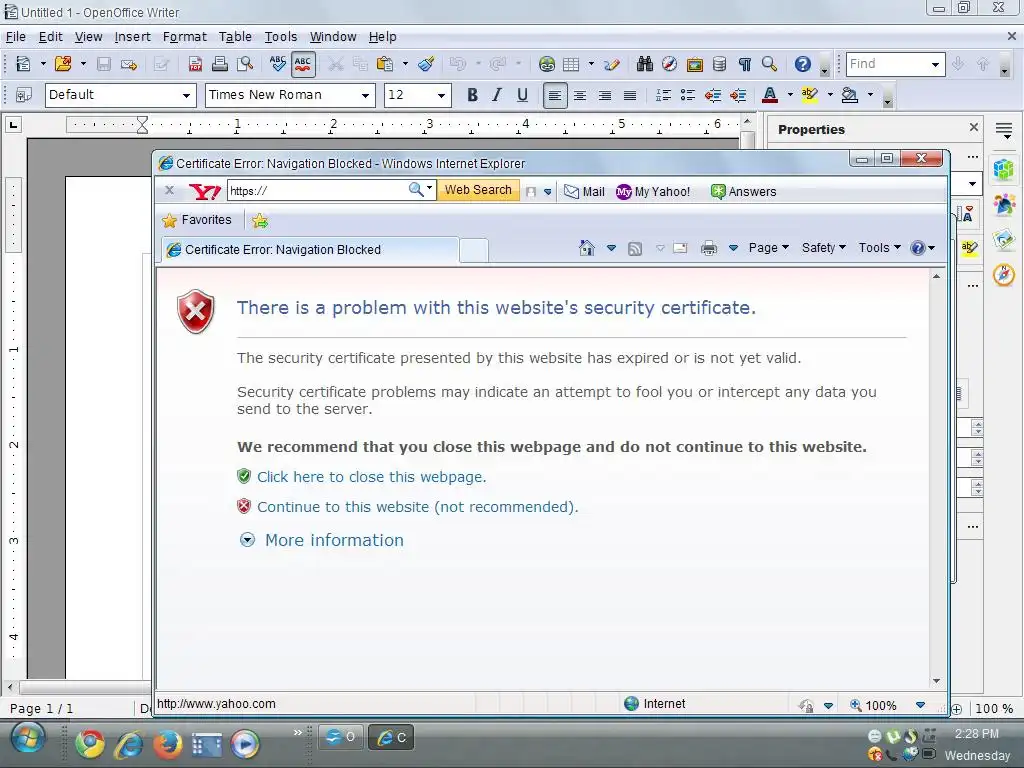Click the Writer Find text field
This screenshot has width=1024, height=768.
coord(888,64)
